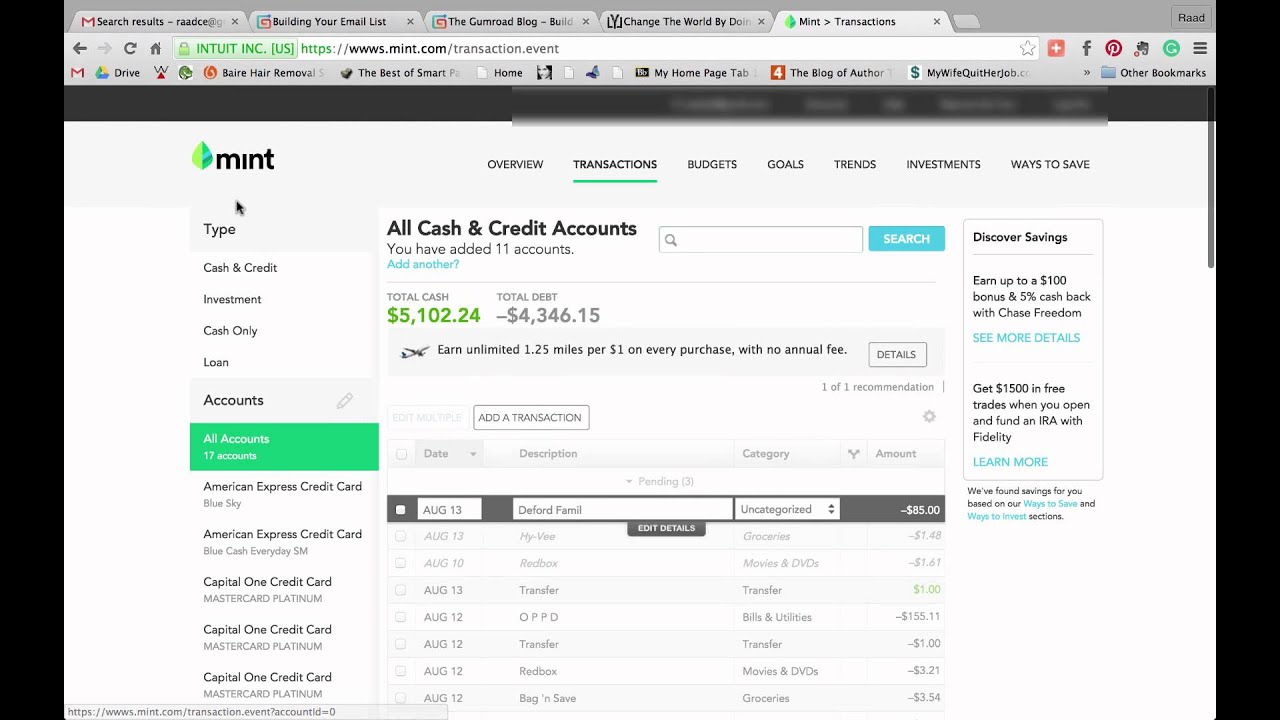Toggle select-all checkbox in table header
The height and width of the screenshot is (720, 1280).
(401, 454)
